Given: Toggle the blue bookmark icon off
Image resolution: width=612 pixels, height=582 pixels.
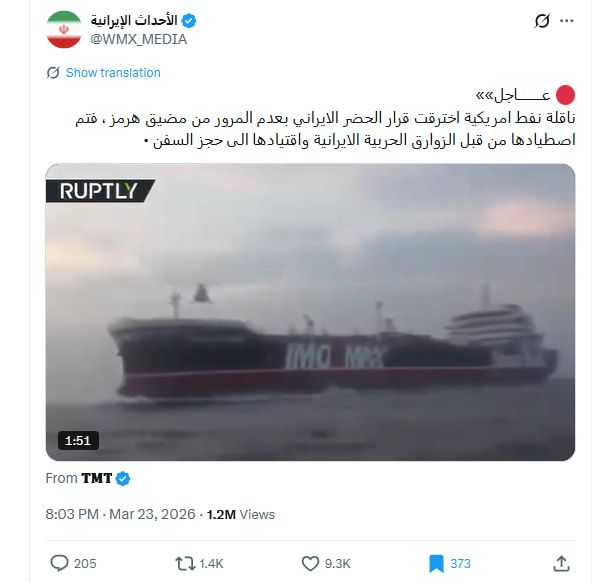Looking at the screenshot, I should pos(436,564).
